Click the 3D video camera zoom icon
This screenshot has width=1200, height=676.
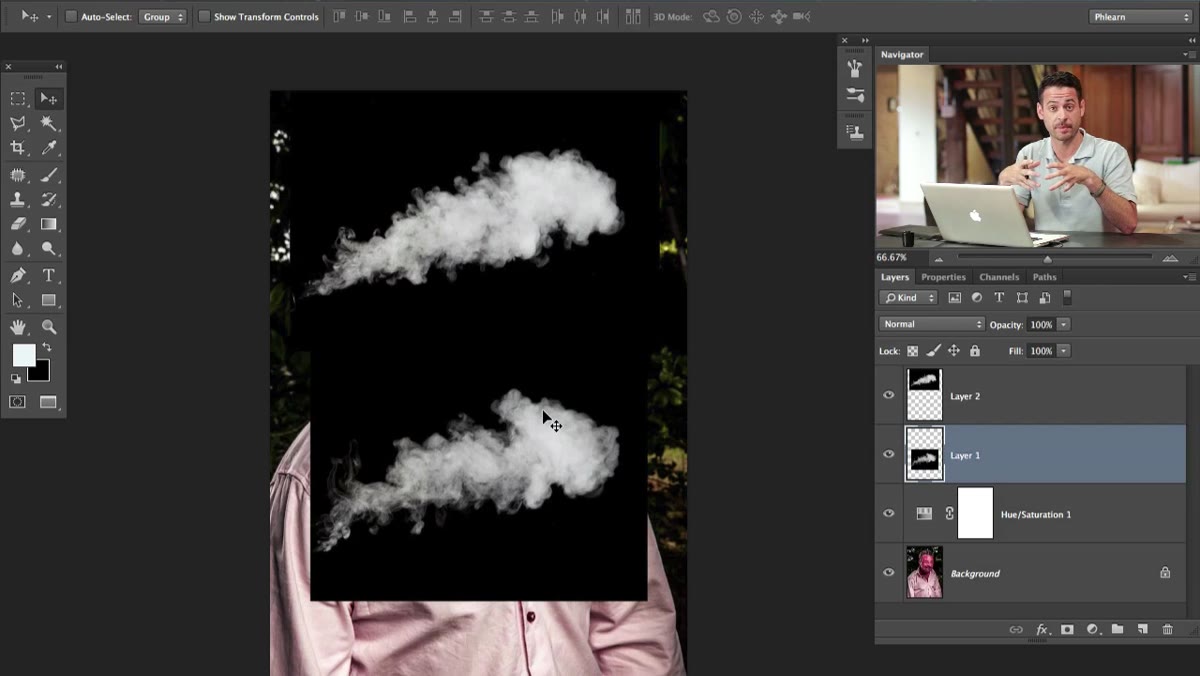pos(801,17)
